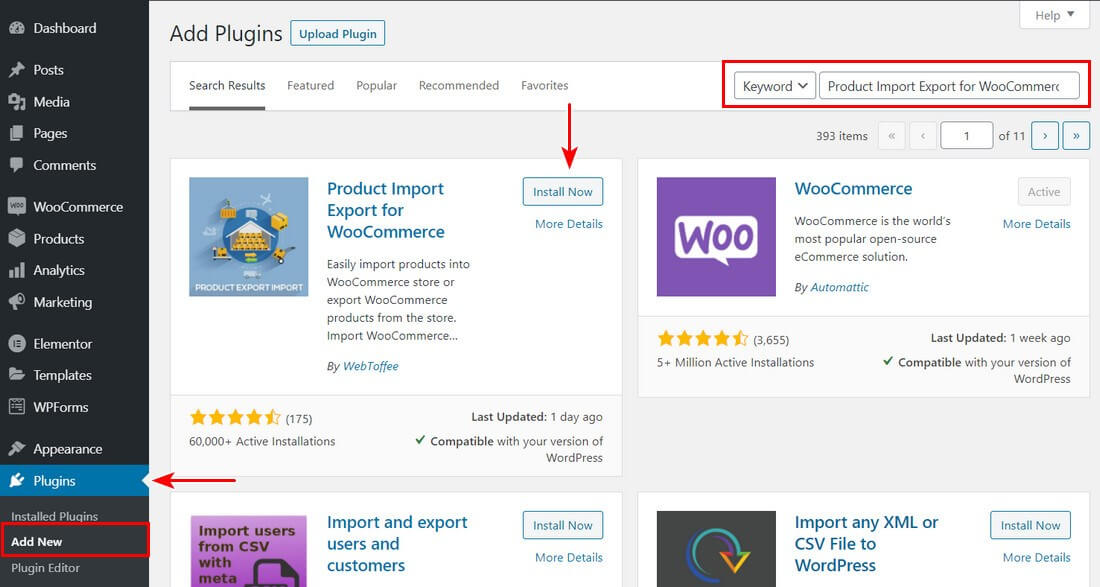Jump to the last results page
The height and width of the screenshot is (587, 1100).
point(1076,136)
